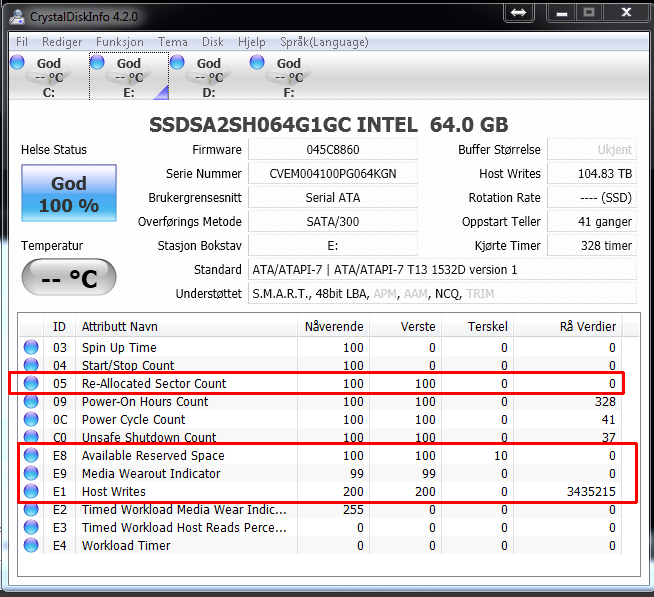This screenshot has width=654, height=597.
Task: Click the Verste column header
Action: pos(405,326)
